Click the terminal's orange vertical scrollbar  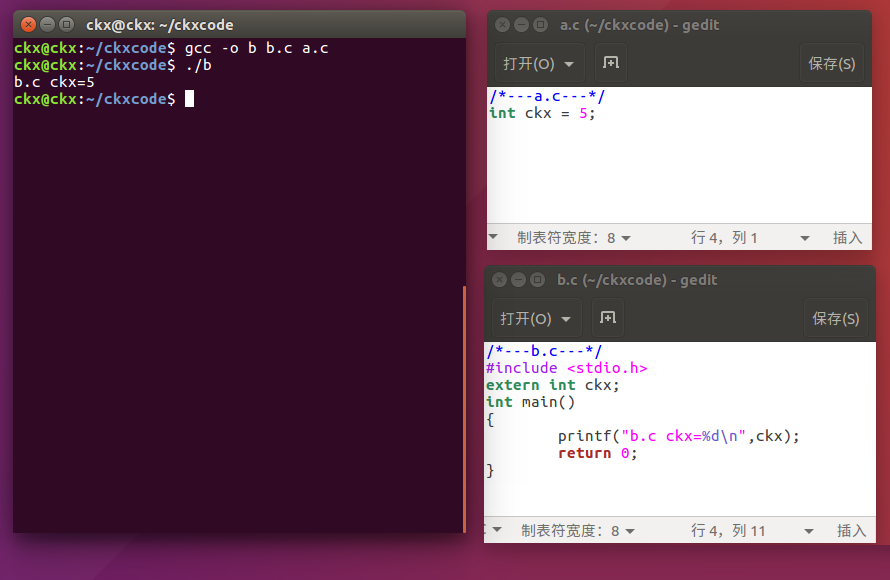coord(464,408)
